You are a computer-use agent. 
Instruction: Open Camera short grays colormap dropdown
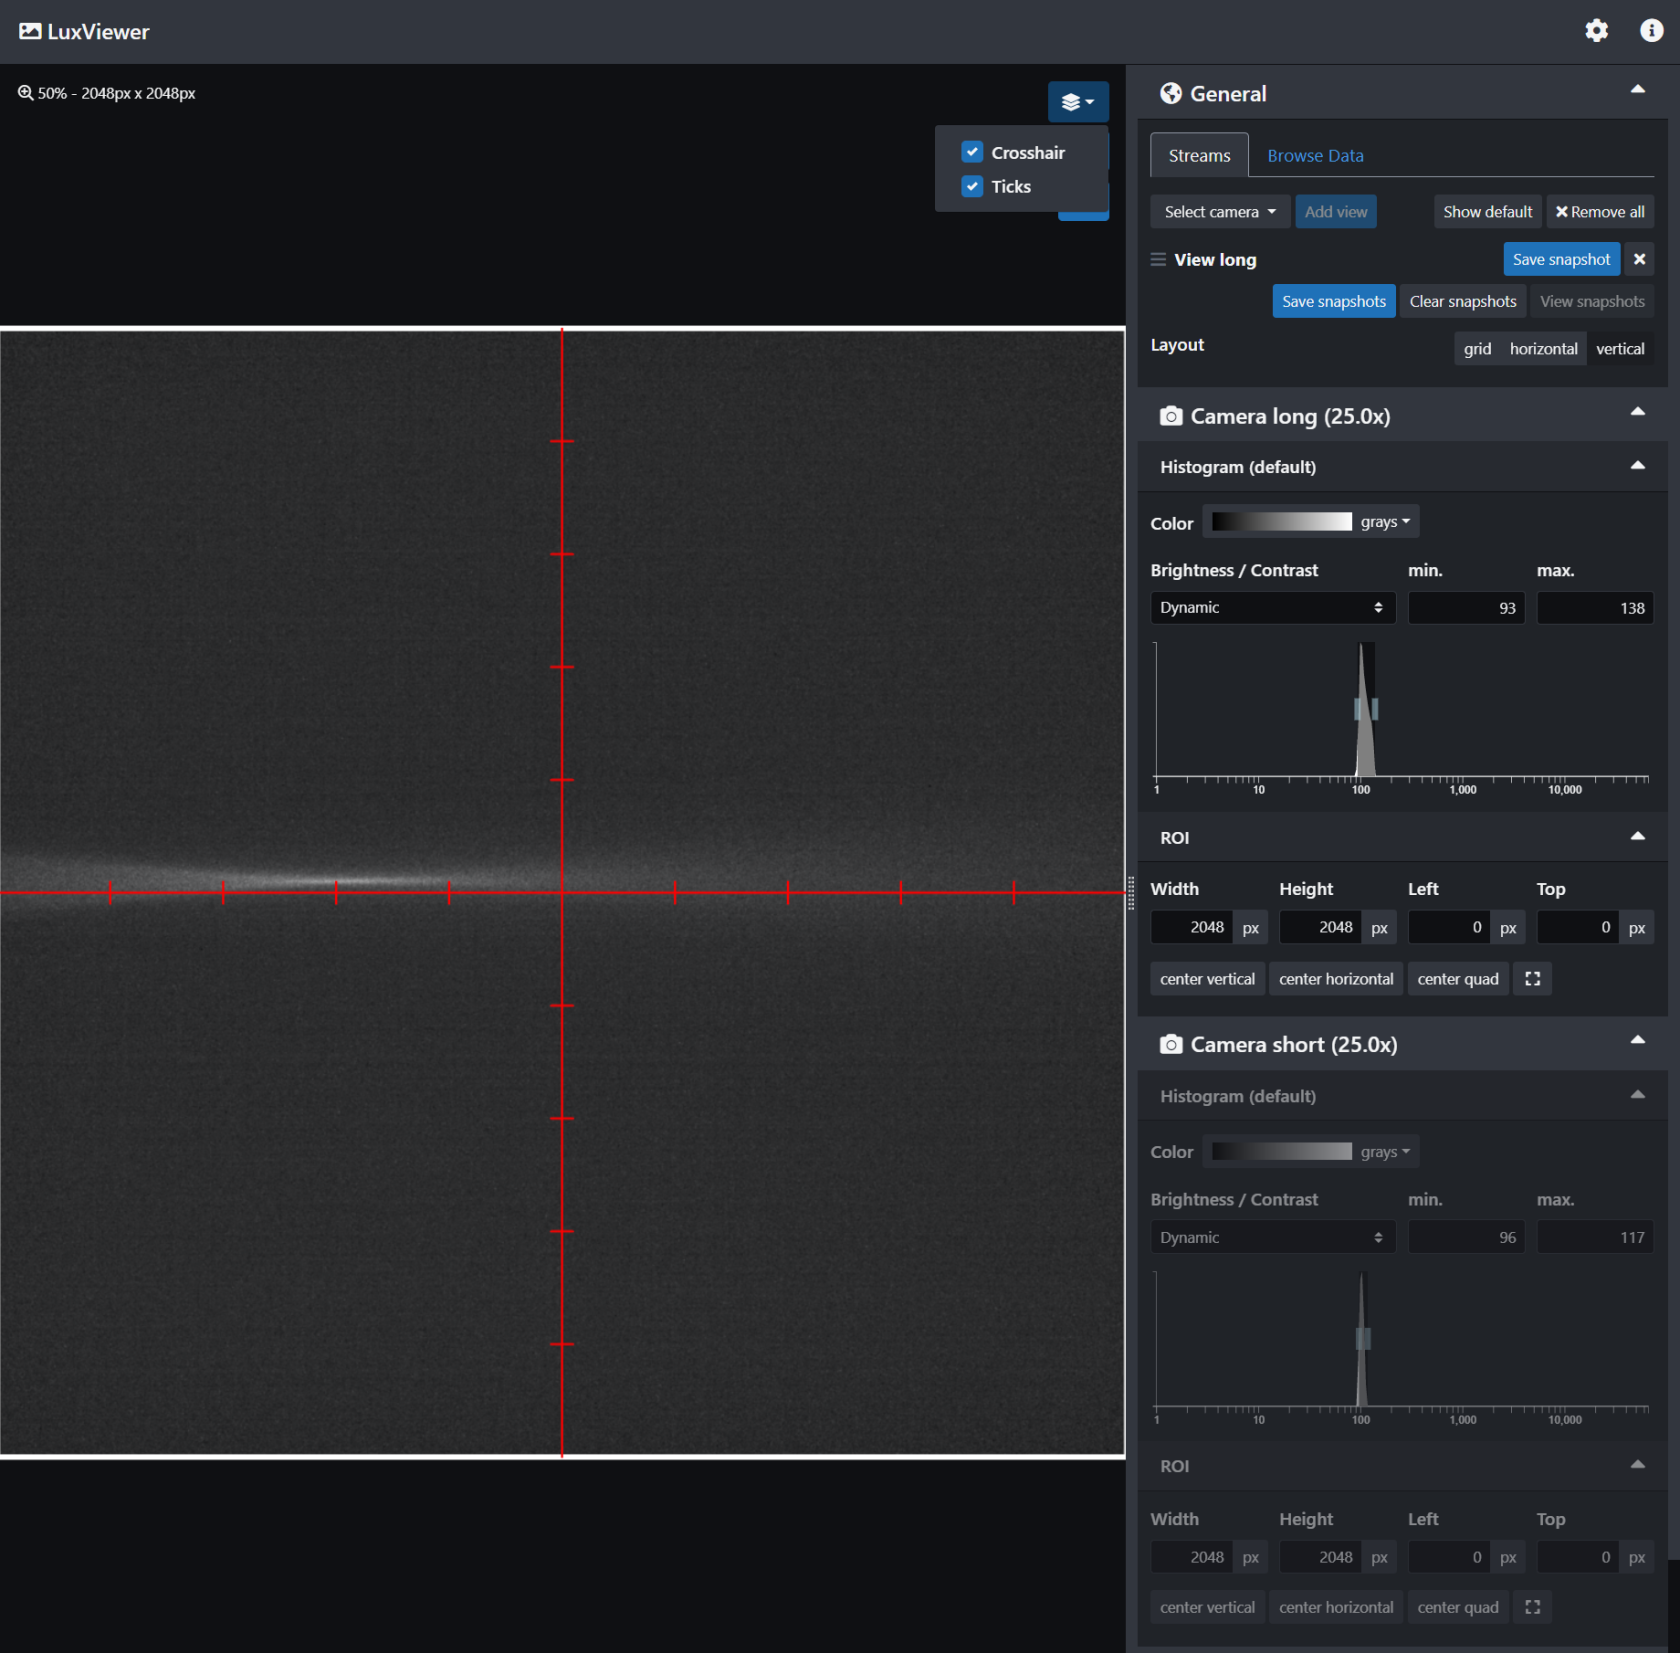1385,1152
